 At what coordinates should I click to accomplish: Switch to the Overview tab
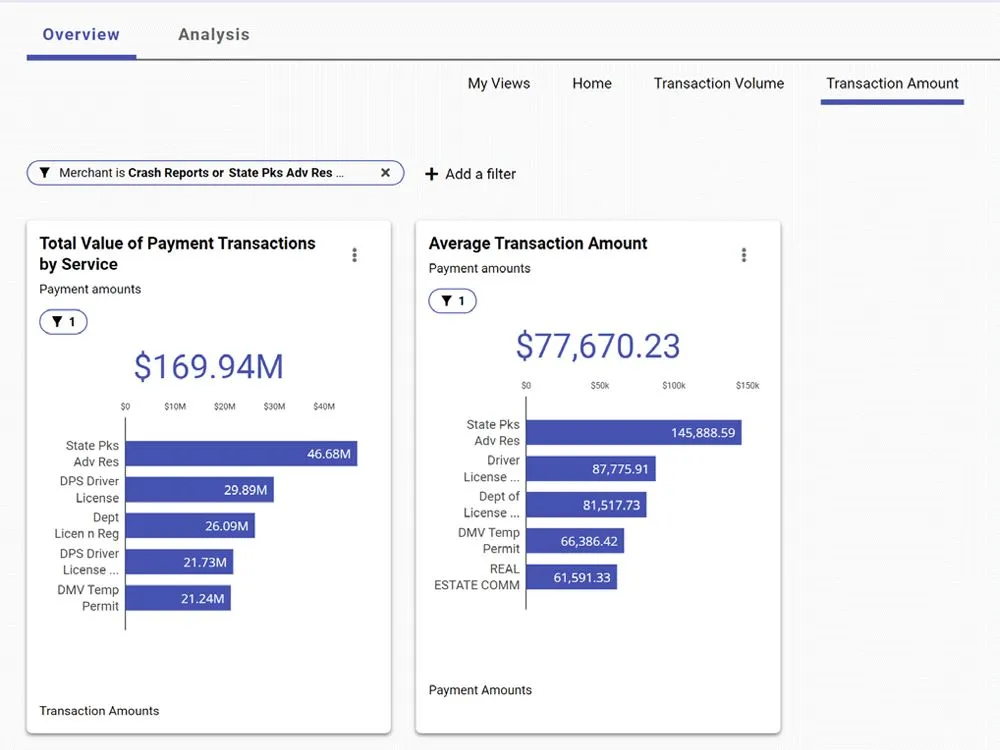(80, 33)
